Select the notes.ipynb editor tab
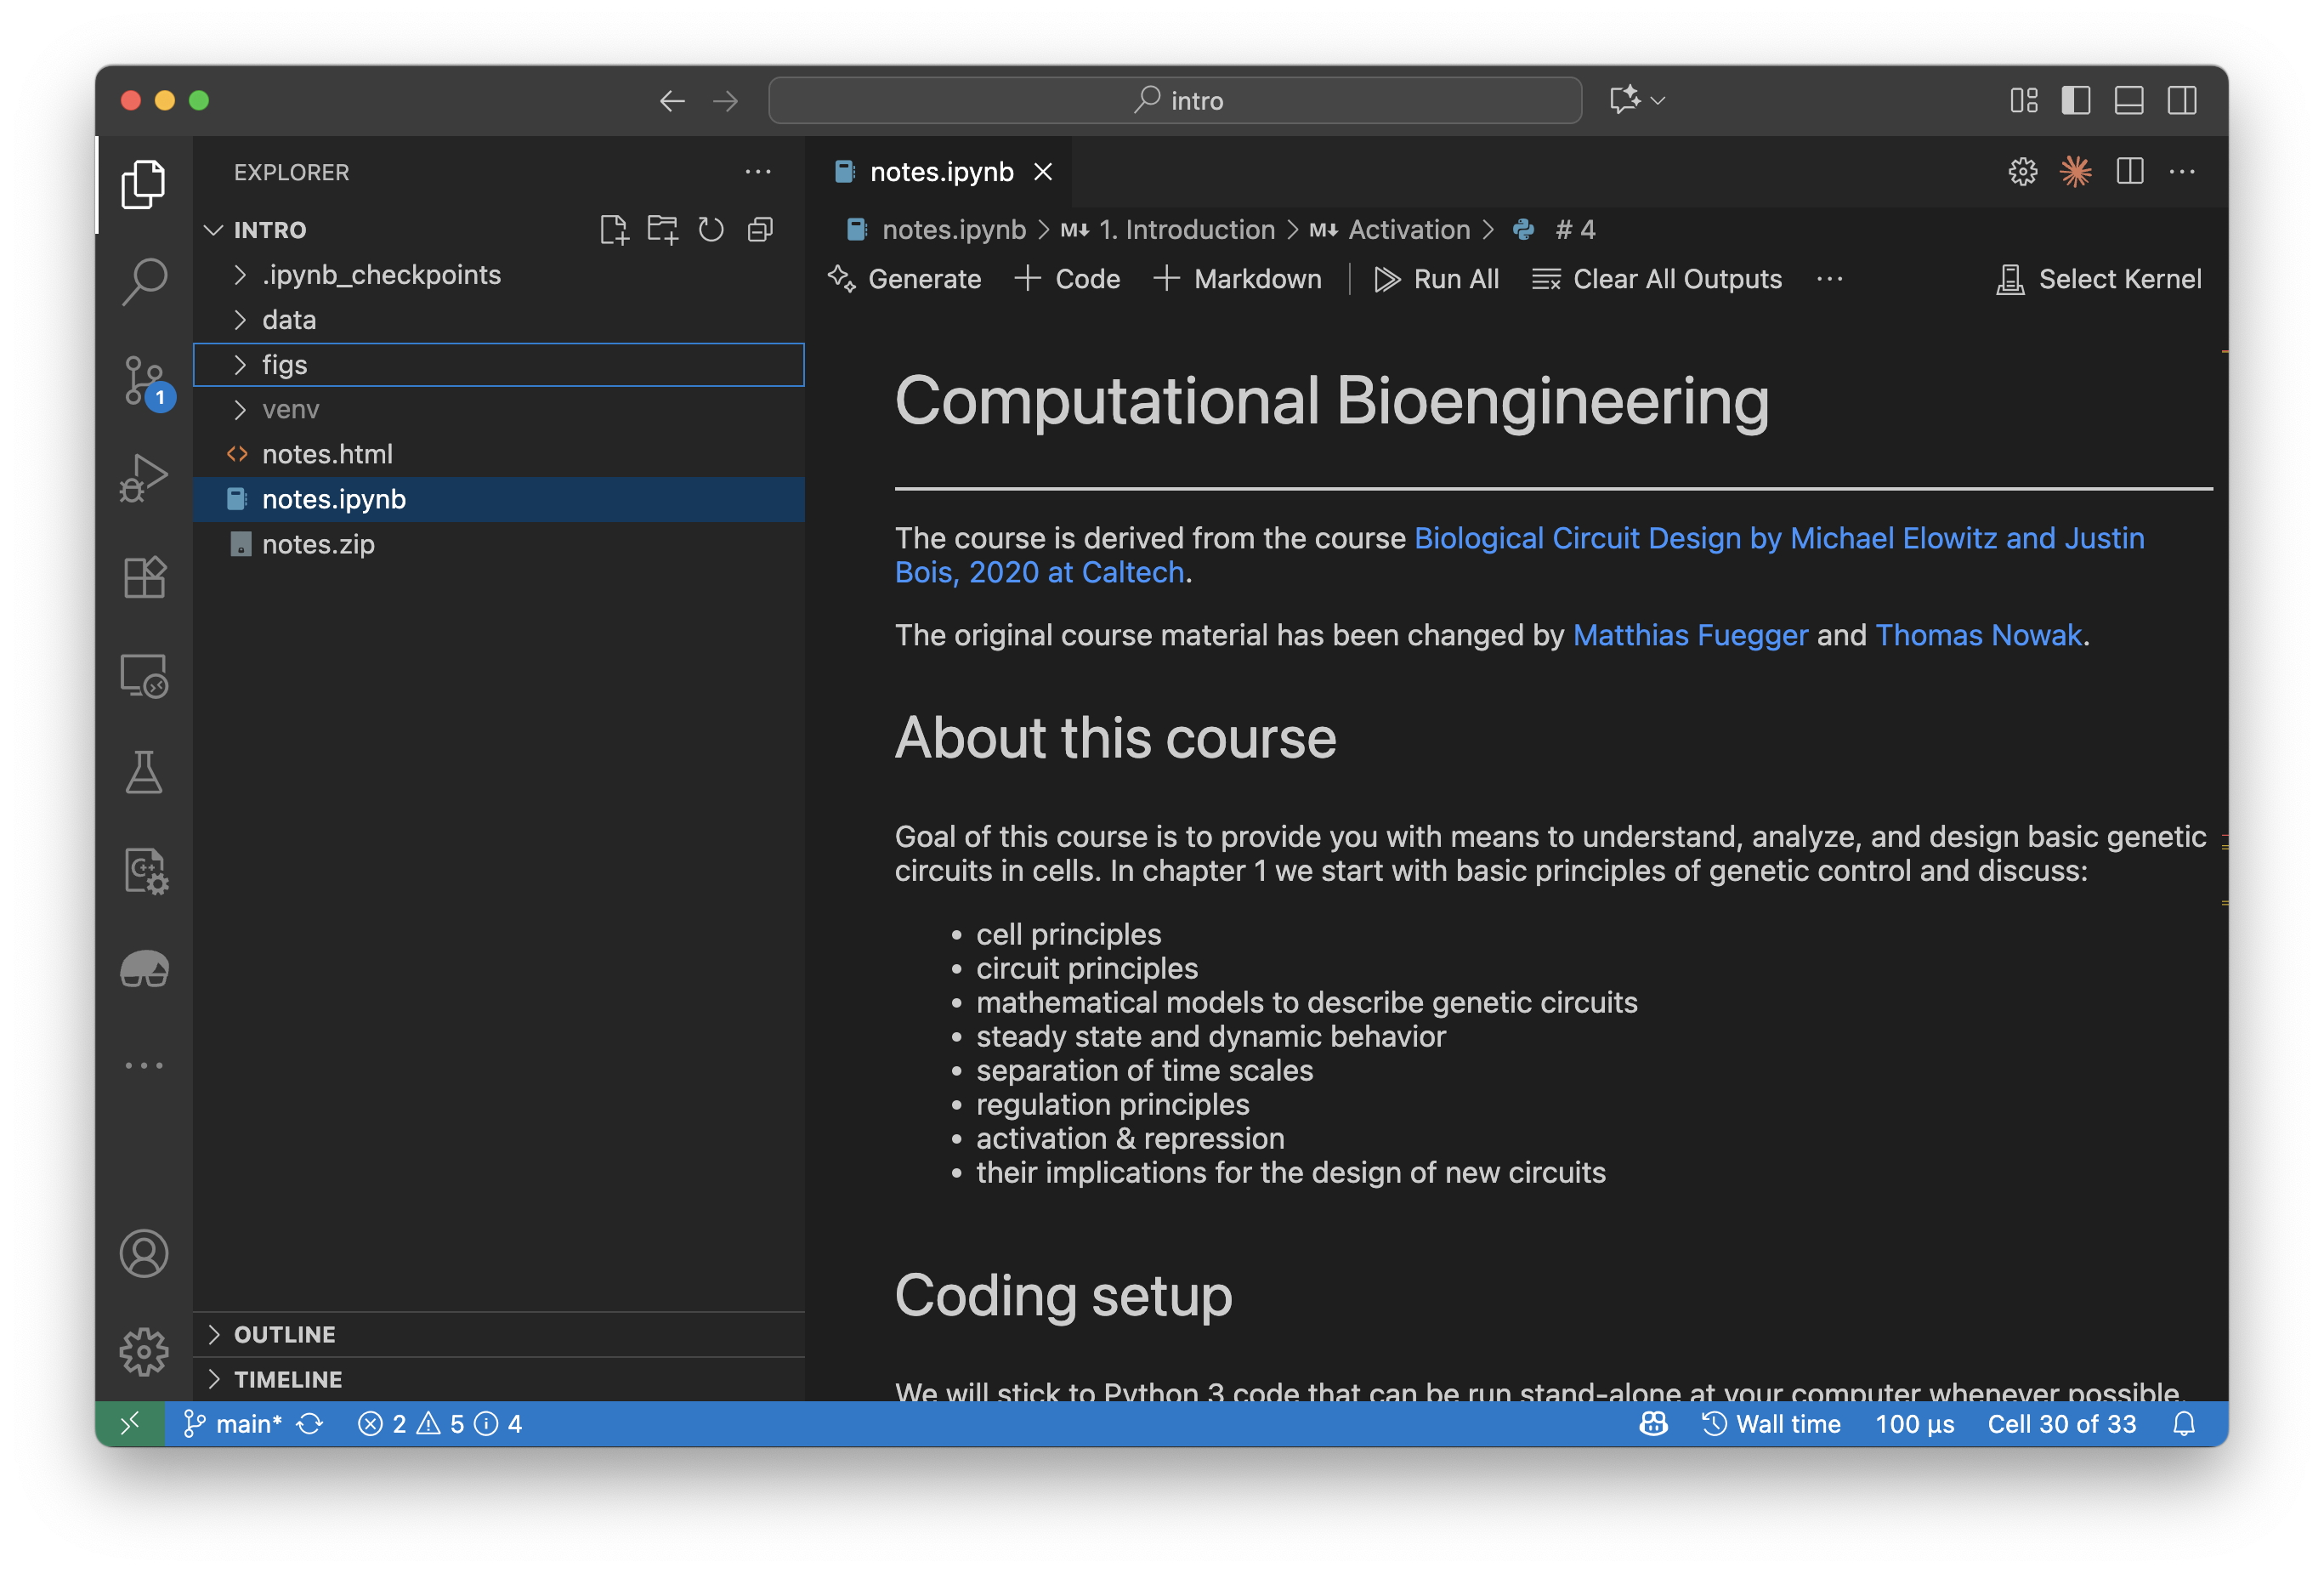2324x1573 pixels. coord(941,171)
